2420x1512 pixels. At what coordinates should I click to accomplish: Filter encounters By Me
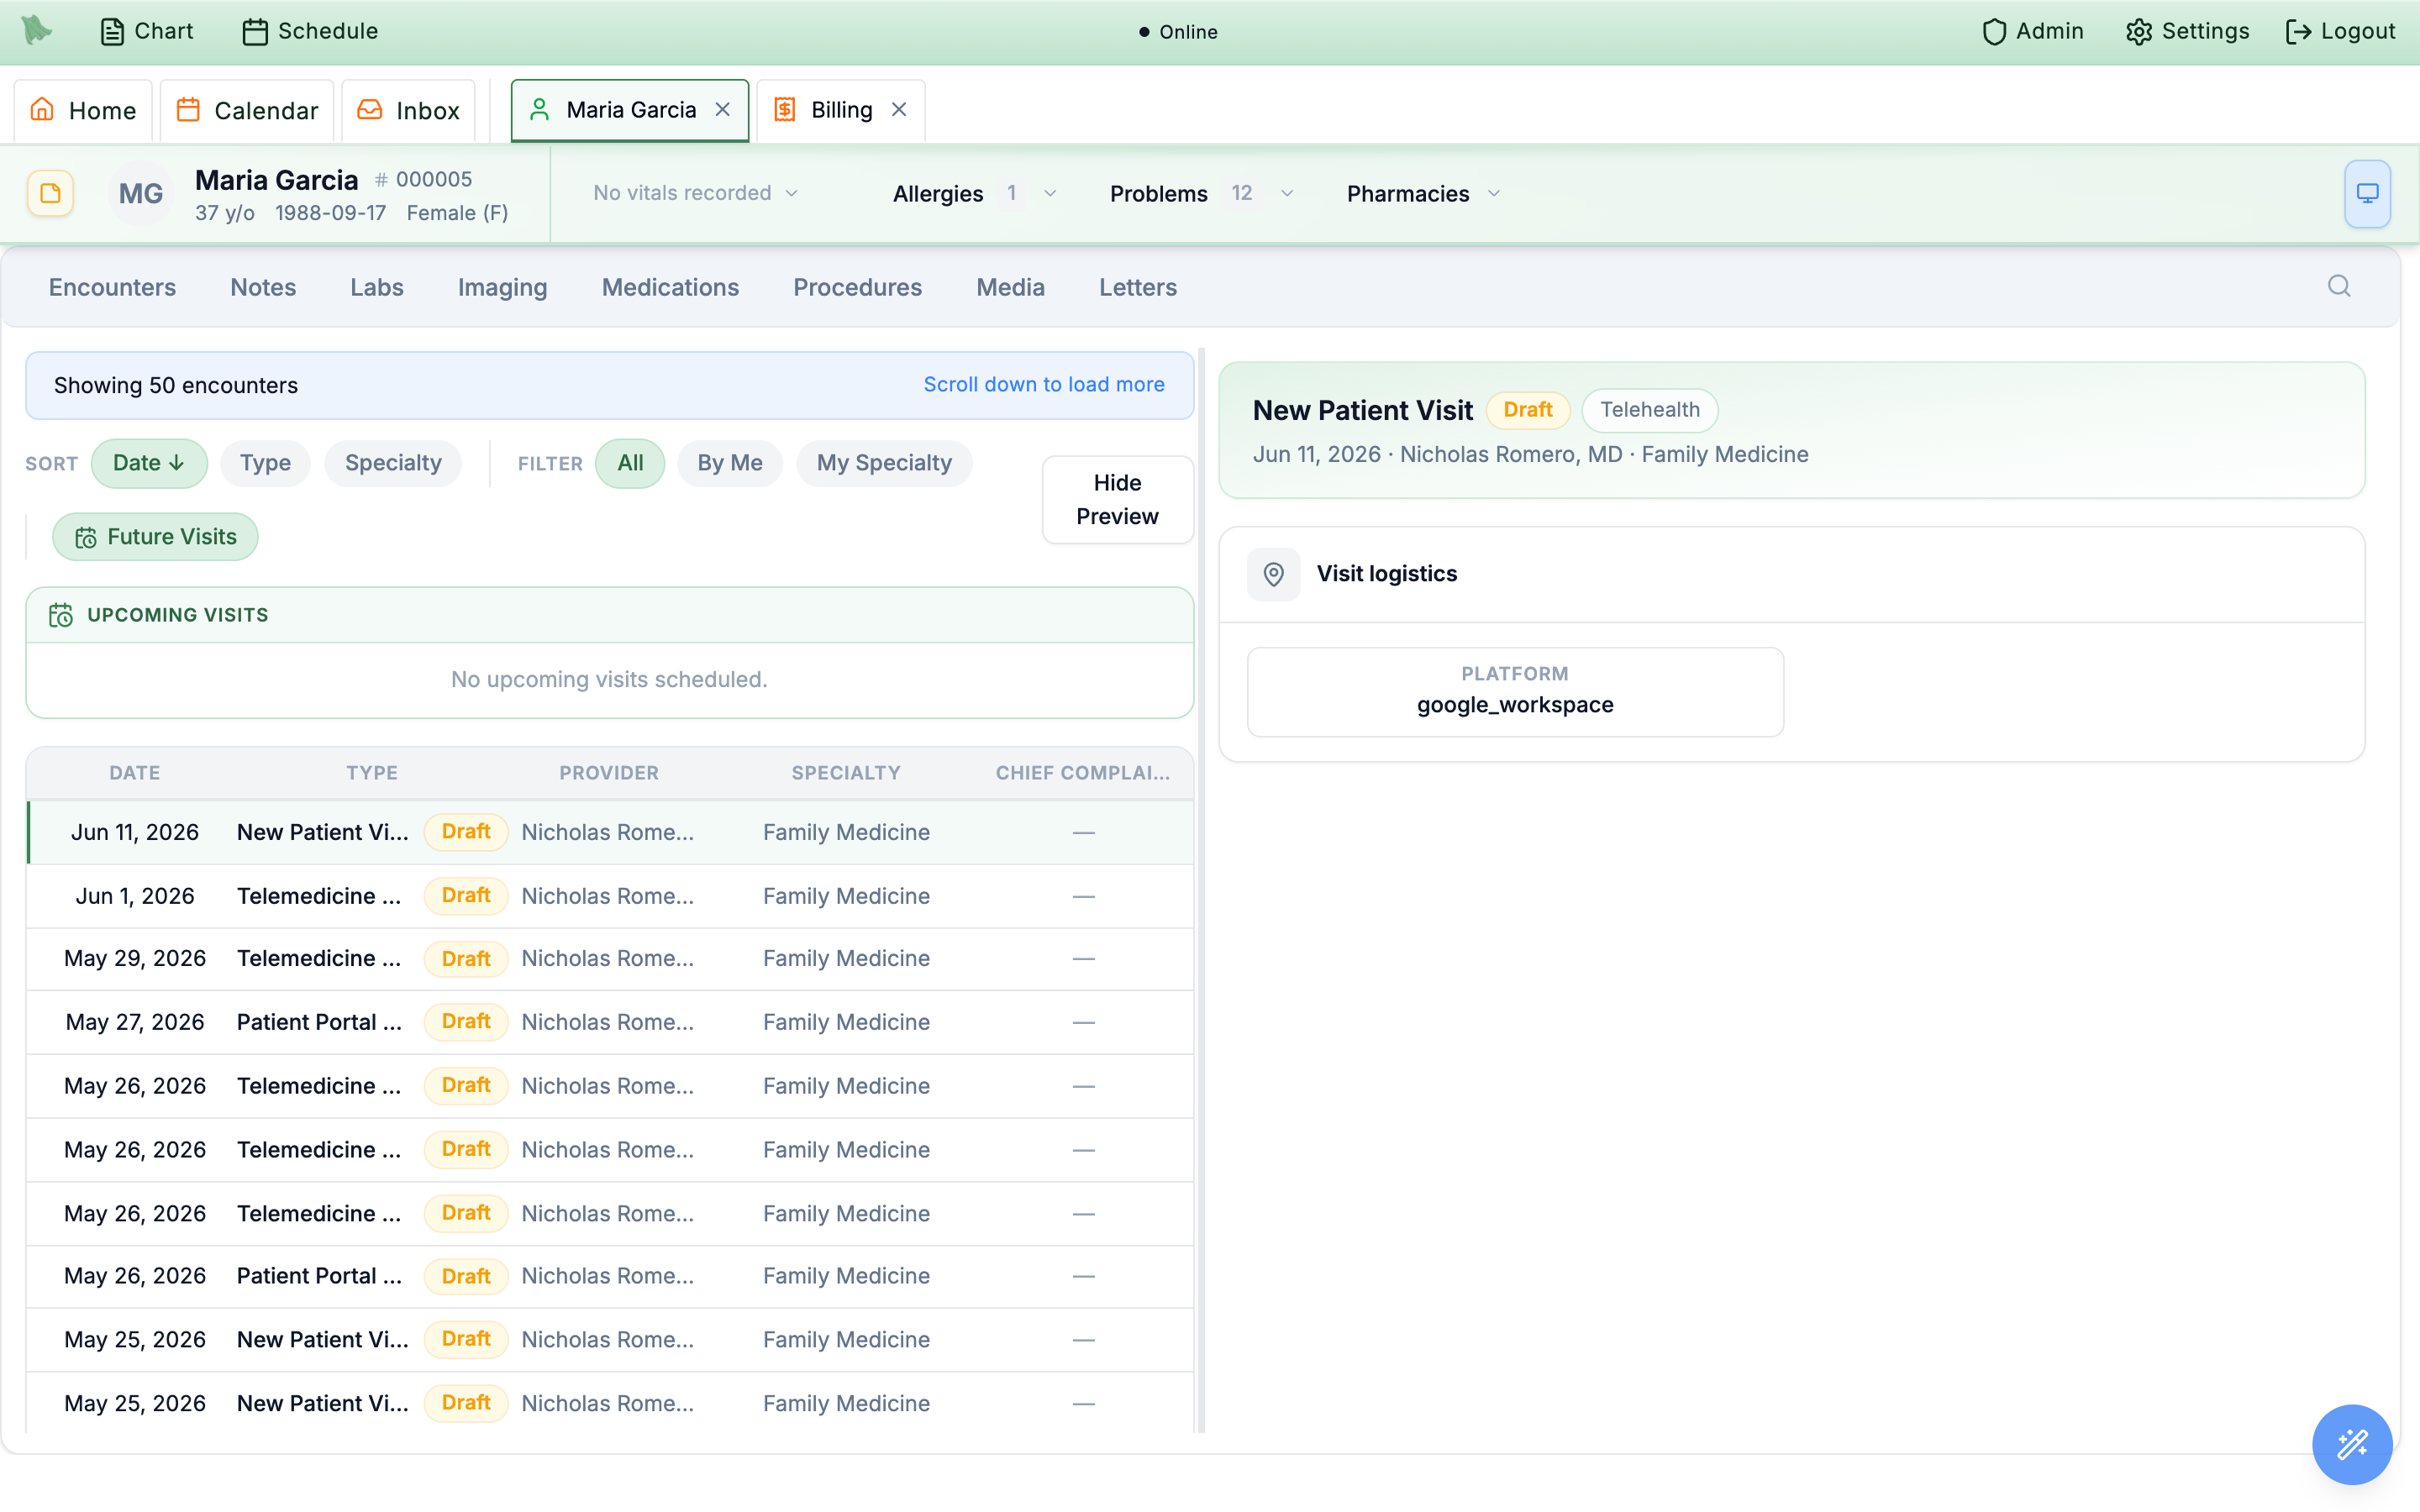pos(730,463)
